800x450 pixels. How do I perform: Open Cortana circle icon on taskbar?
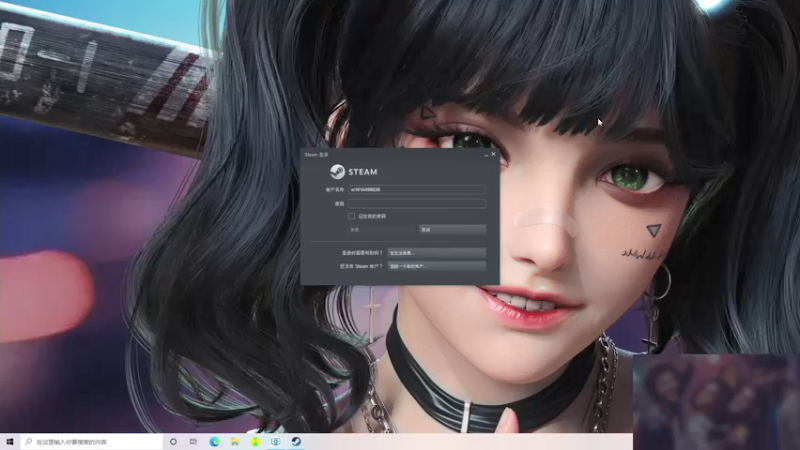click(x=173, y=442)
